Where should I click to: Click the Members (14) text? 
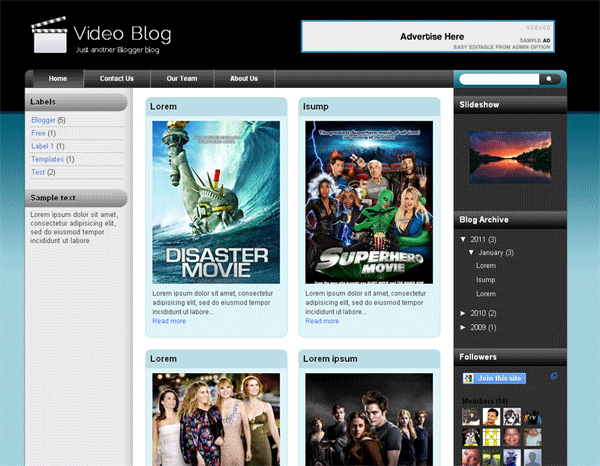485,401
